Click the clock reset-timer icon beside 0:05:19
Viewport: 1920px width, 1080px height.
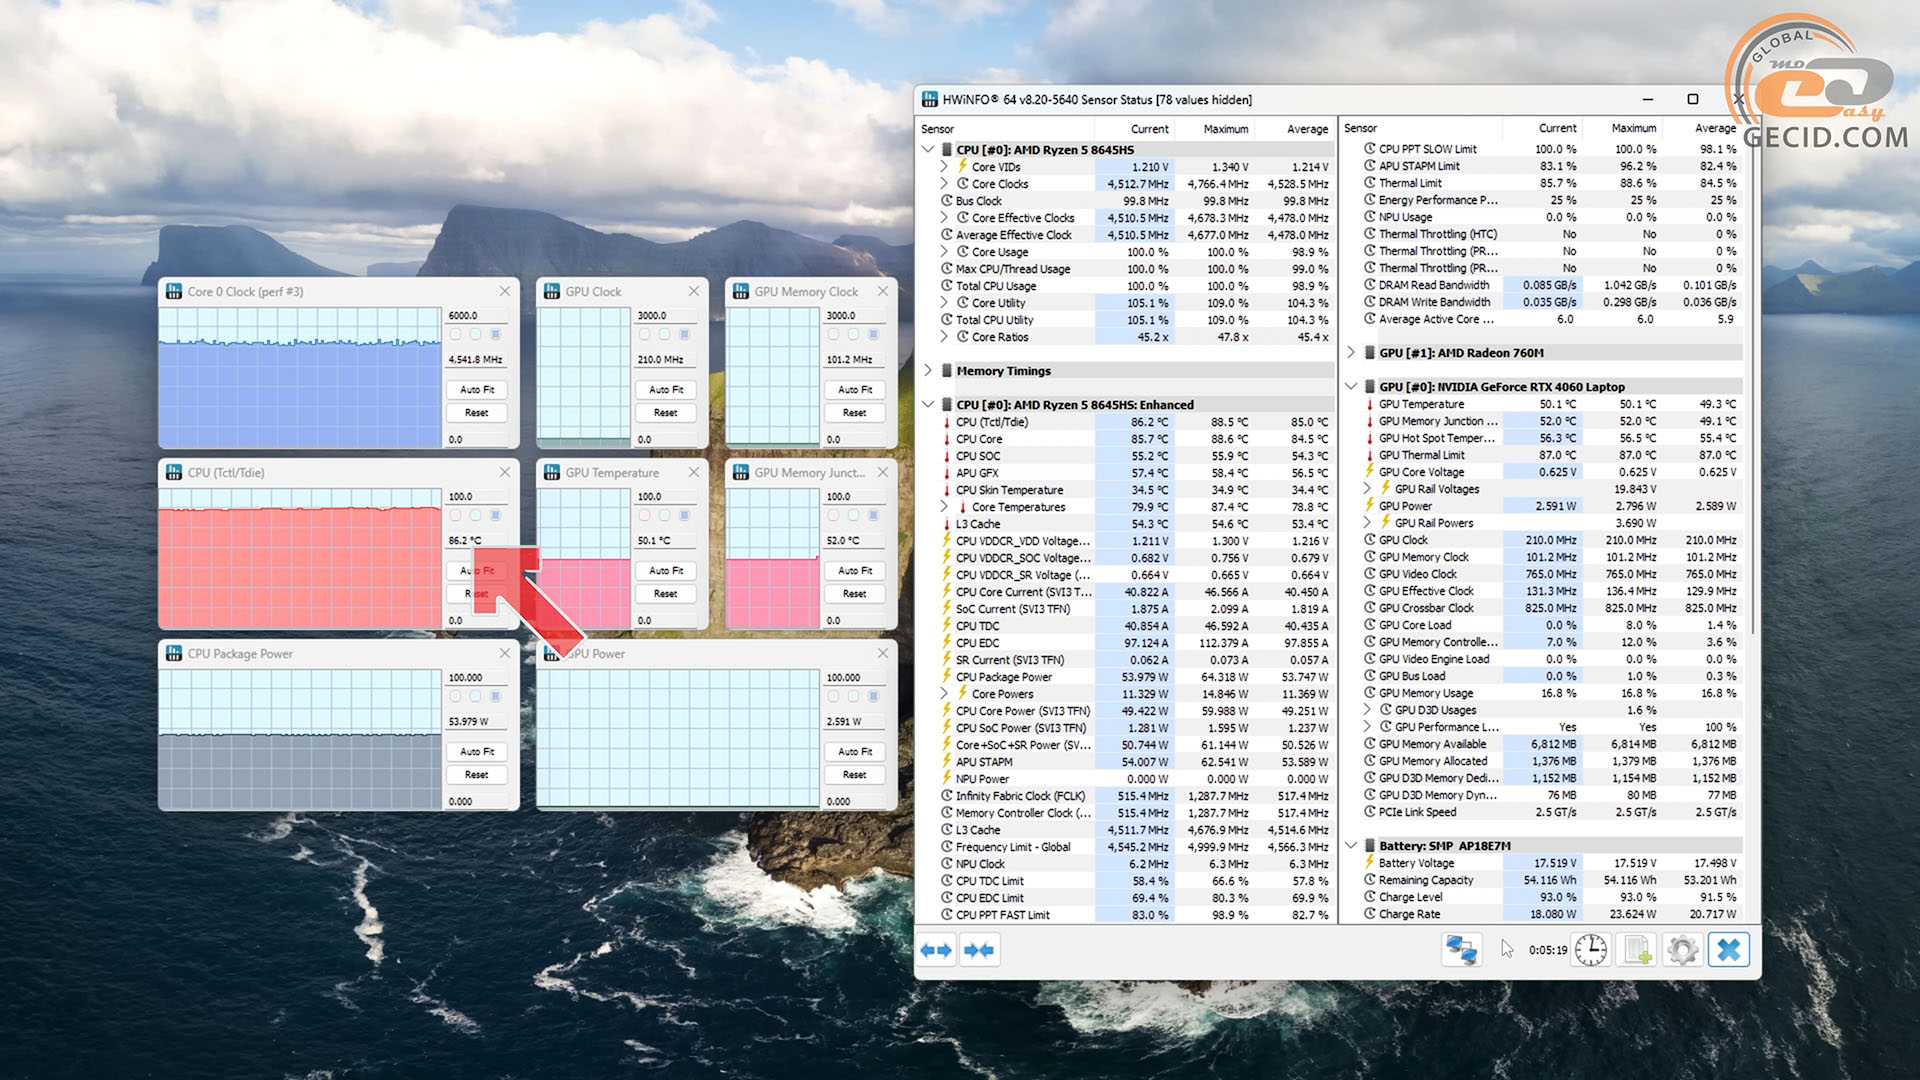click(x=1591, y=950)
